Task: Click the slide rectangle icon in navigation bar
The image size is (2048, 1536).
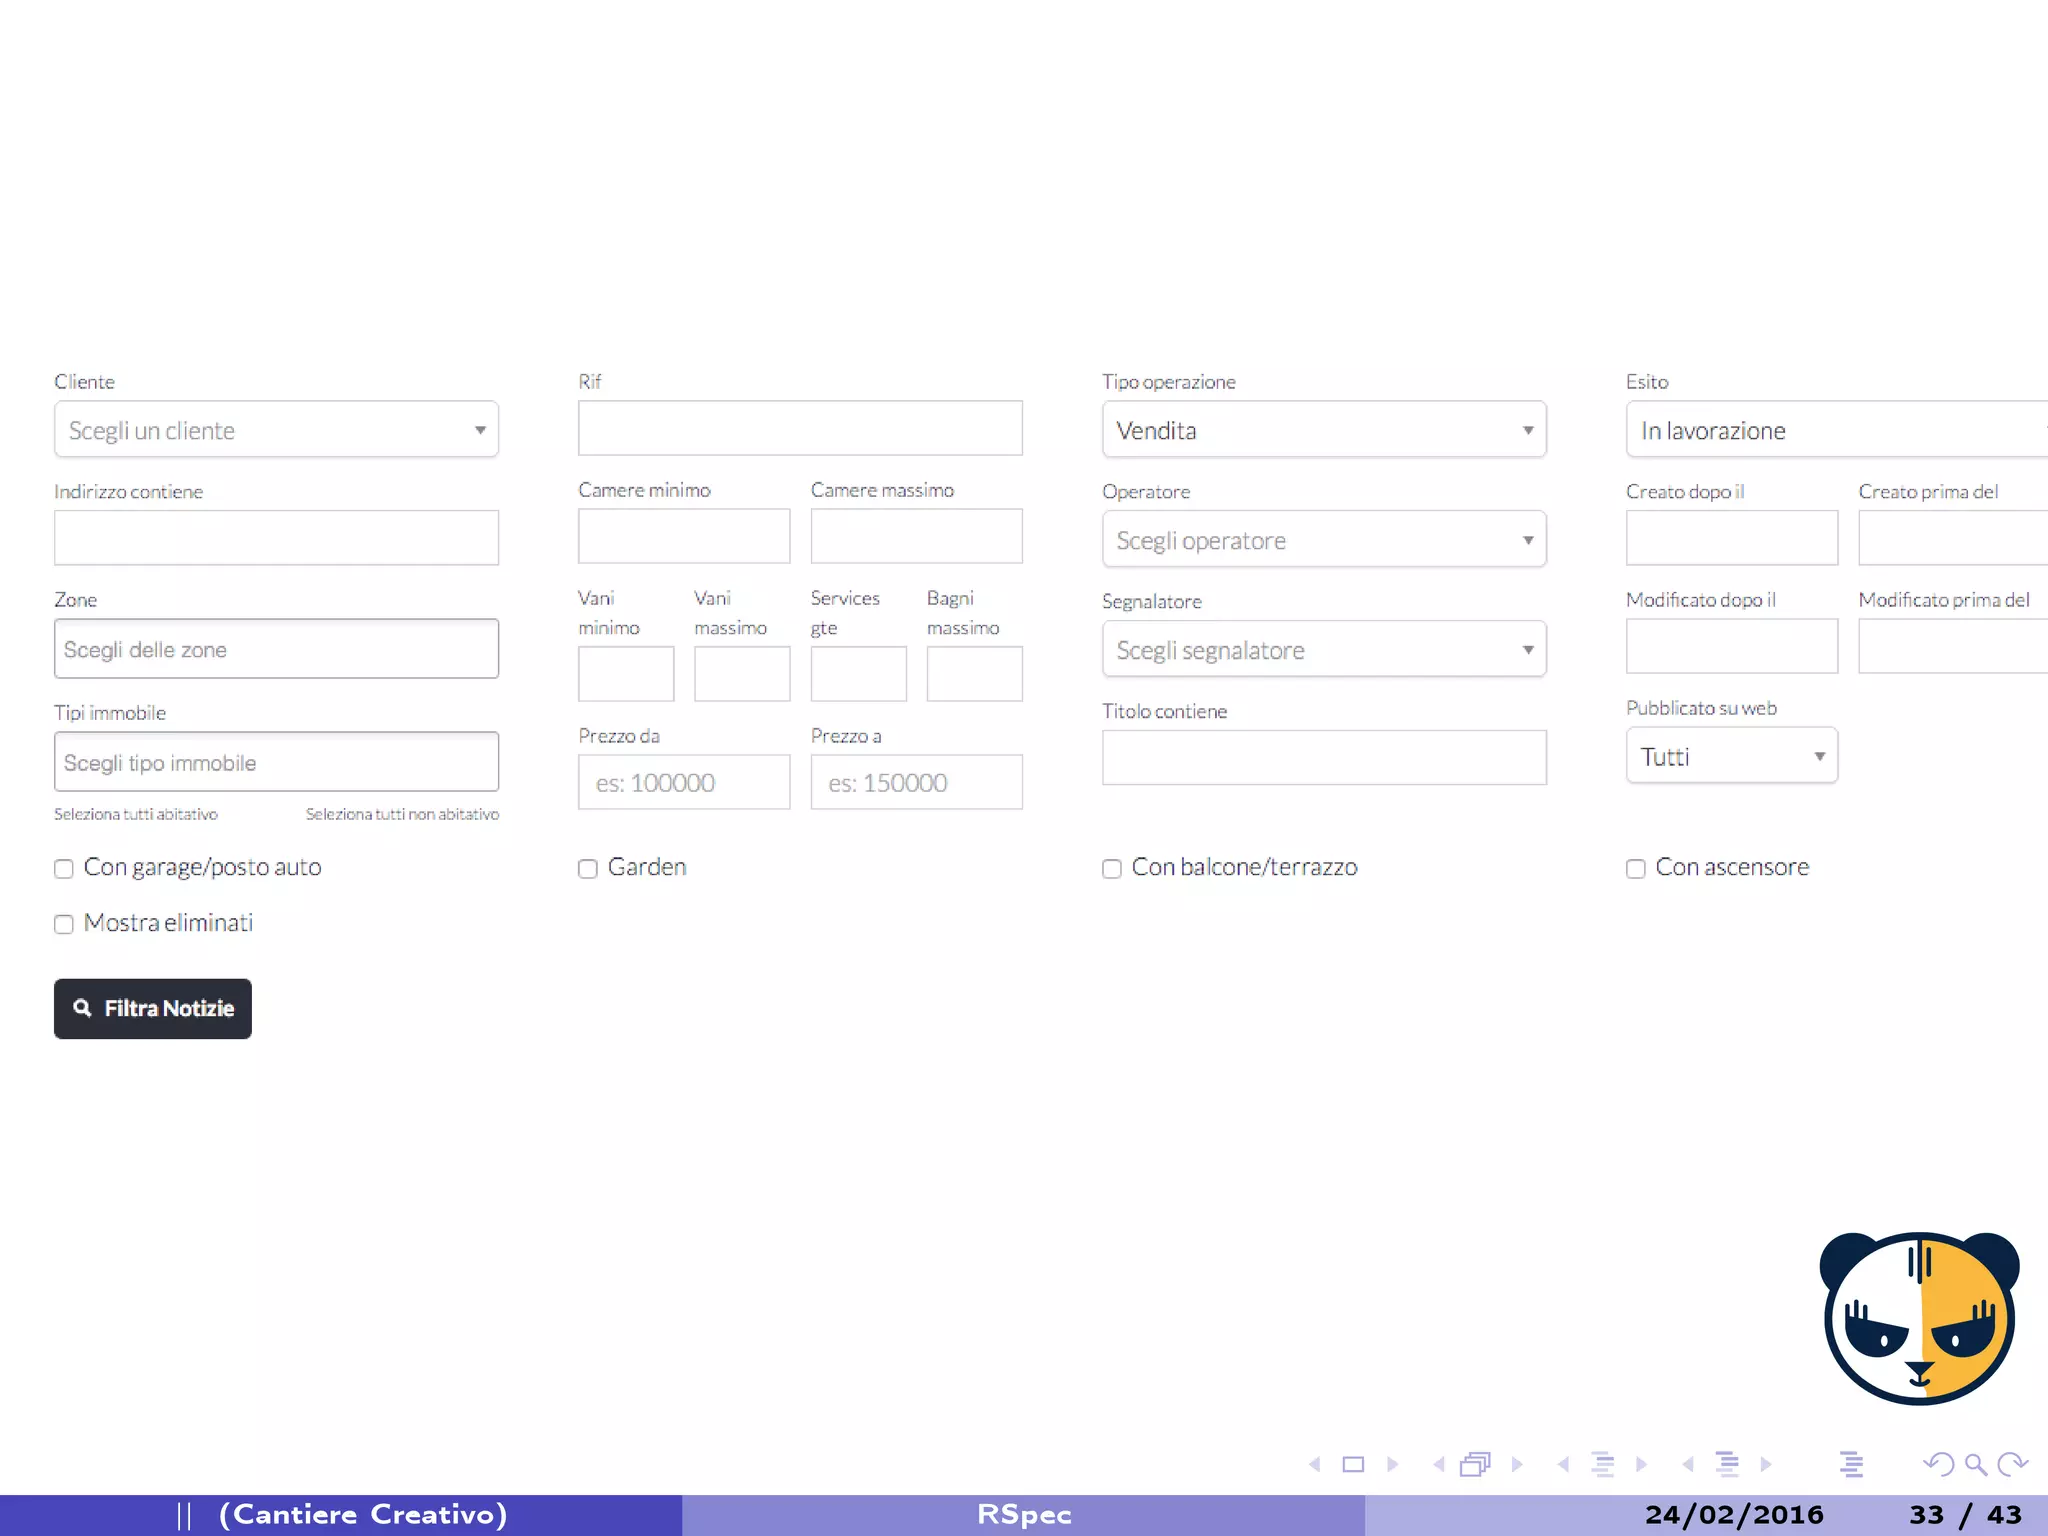Action: click(x=1353, y=1464)
